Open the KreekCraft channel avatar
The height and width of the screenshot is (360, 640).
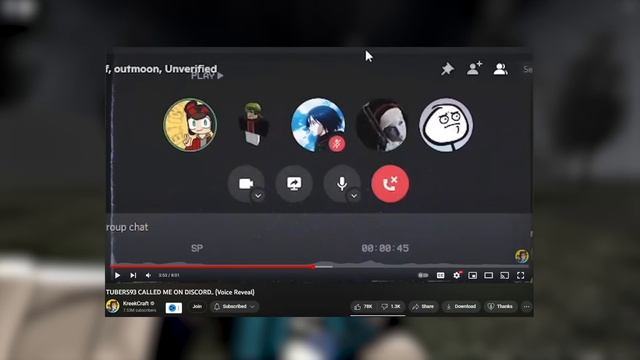(x=113, y=306)
